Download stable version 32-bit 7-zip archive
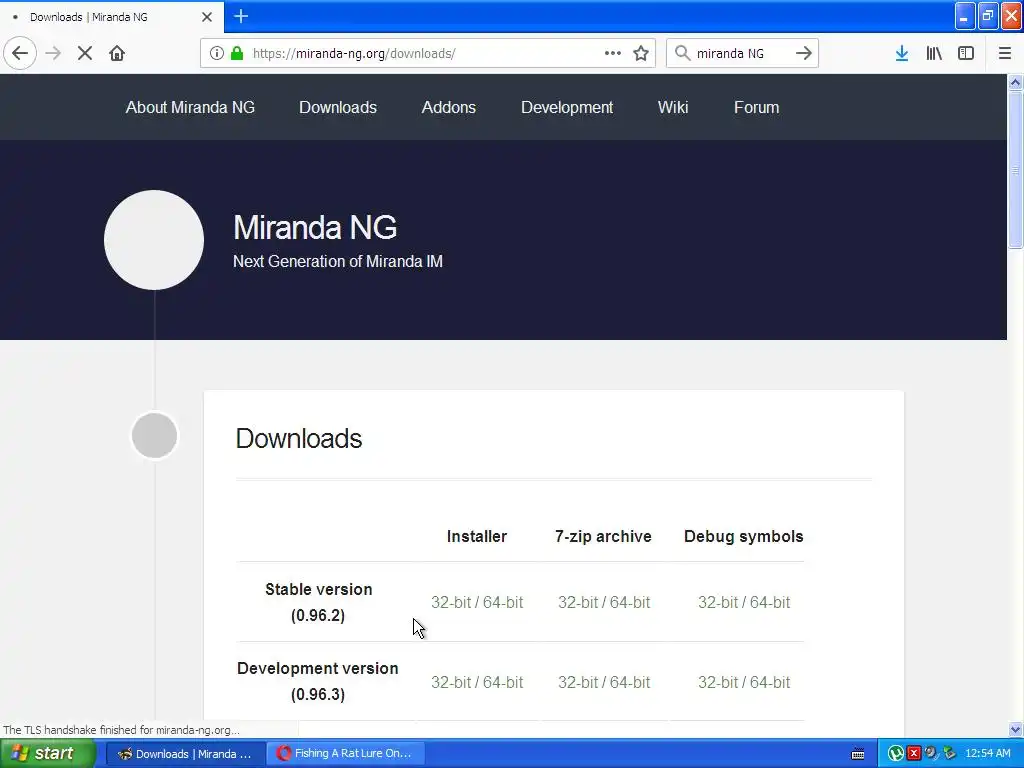Viewport: 1024px width, 768px height. (578, 602)
